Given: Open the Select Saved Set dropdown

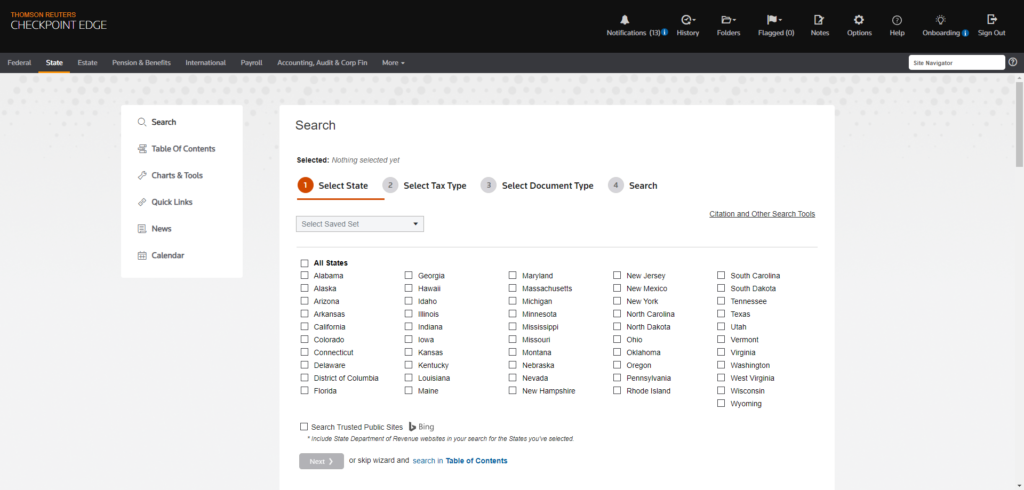Looking at the screenshot, I should click(x=360, y=224).
